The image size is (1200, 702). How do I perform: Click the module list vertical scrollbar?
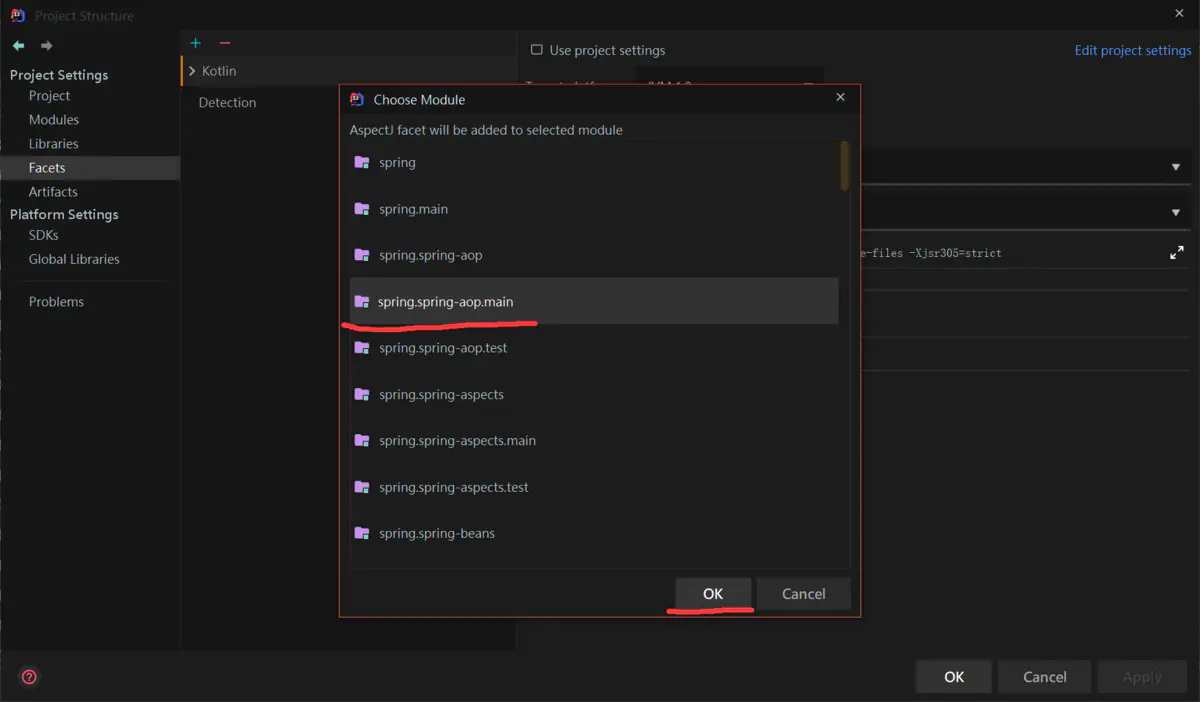tap(845, 165)
